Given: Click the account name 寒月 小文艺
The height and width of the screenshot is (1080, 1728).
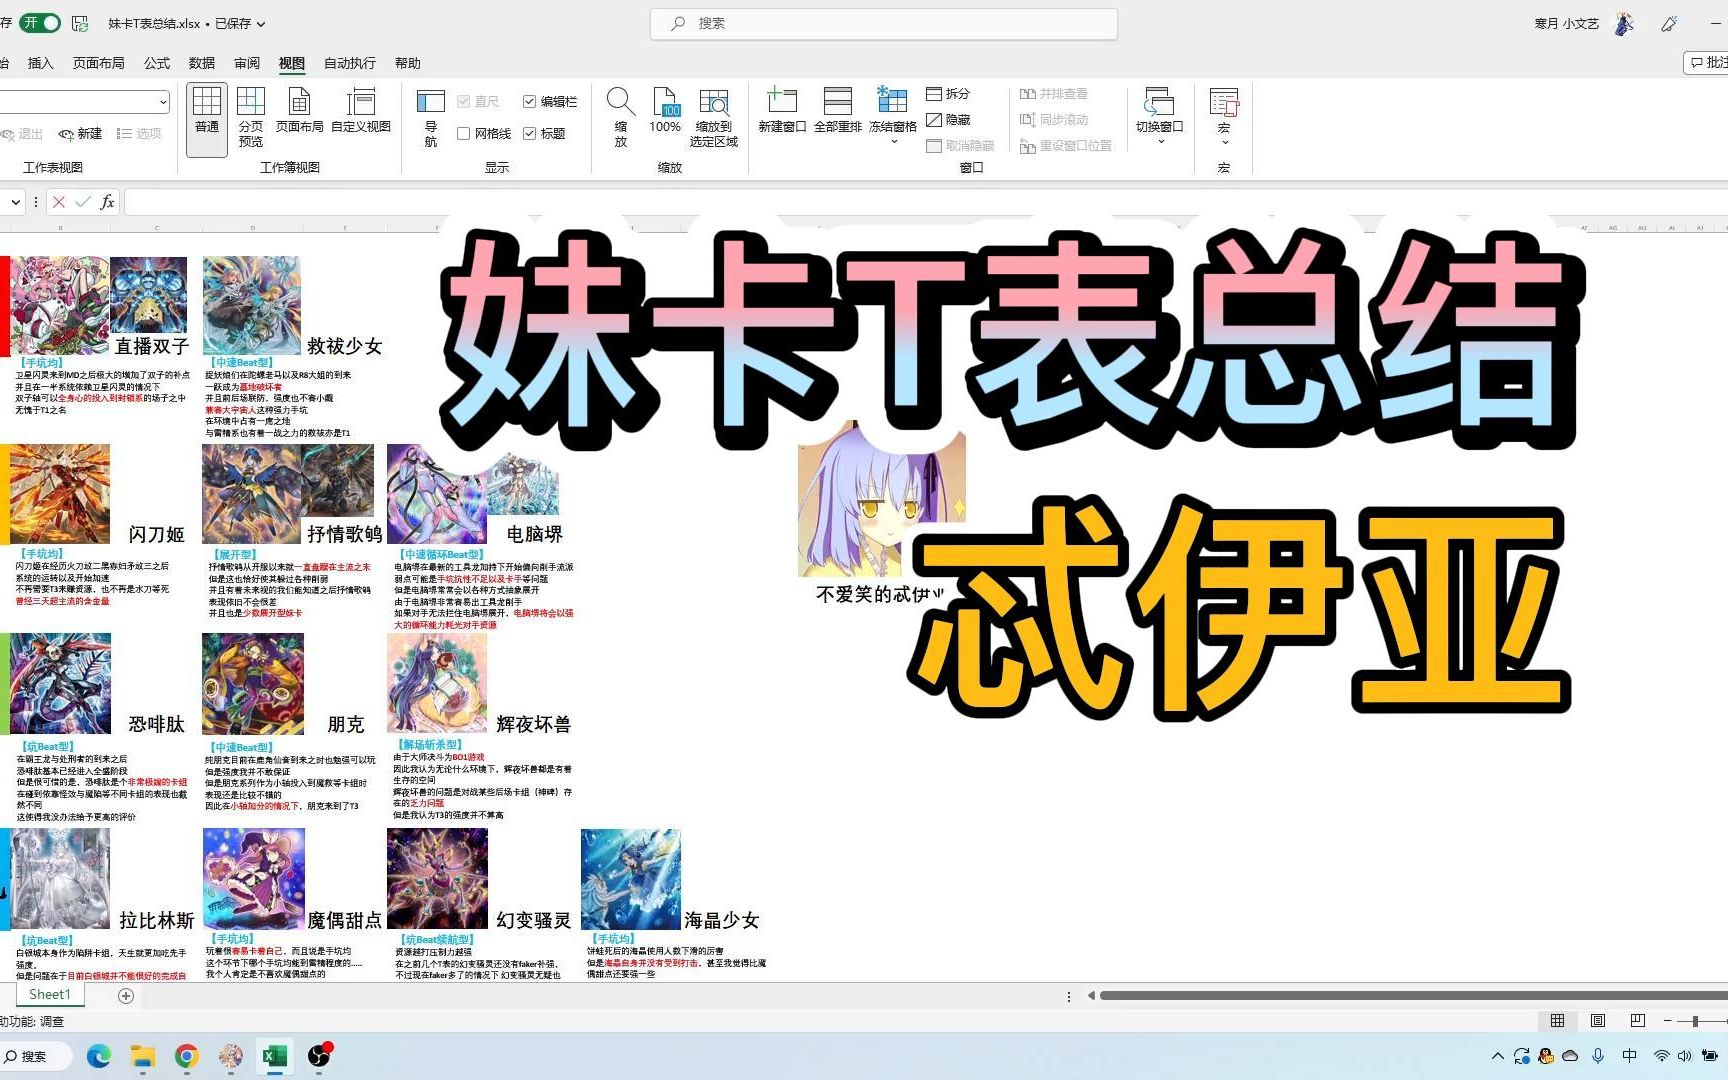Looking at the screenshot, I should 1566,23.
